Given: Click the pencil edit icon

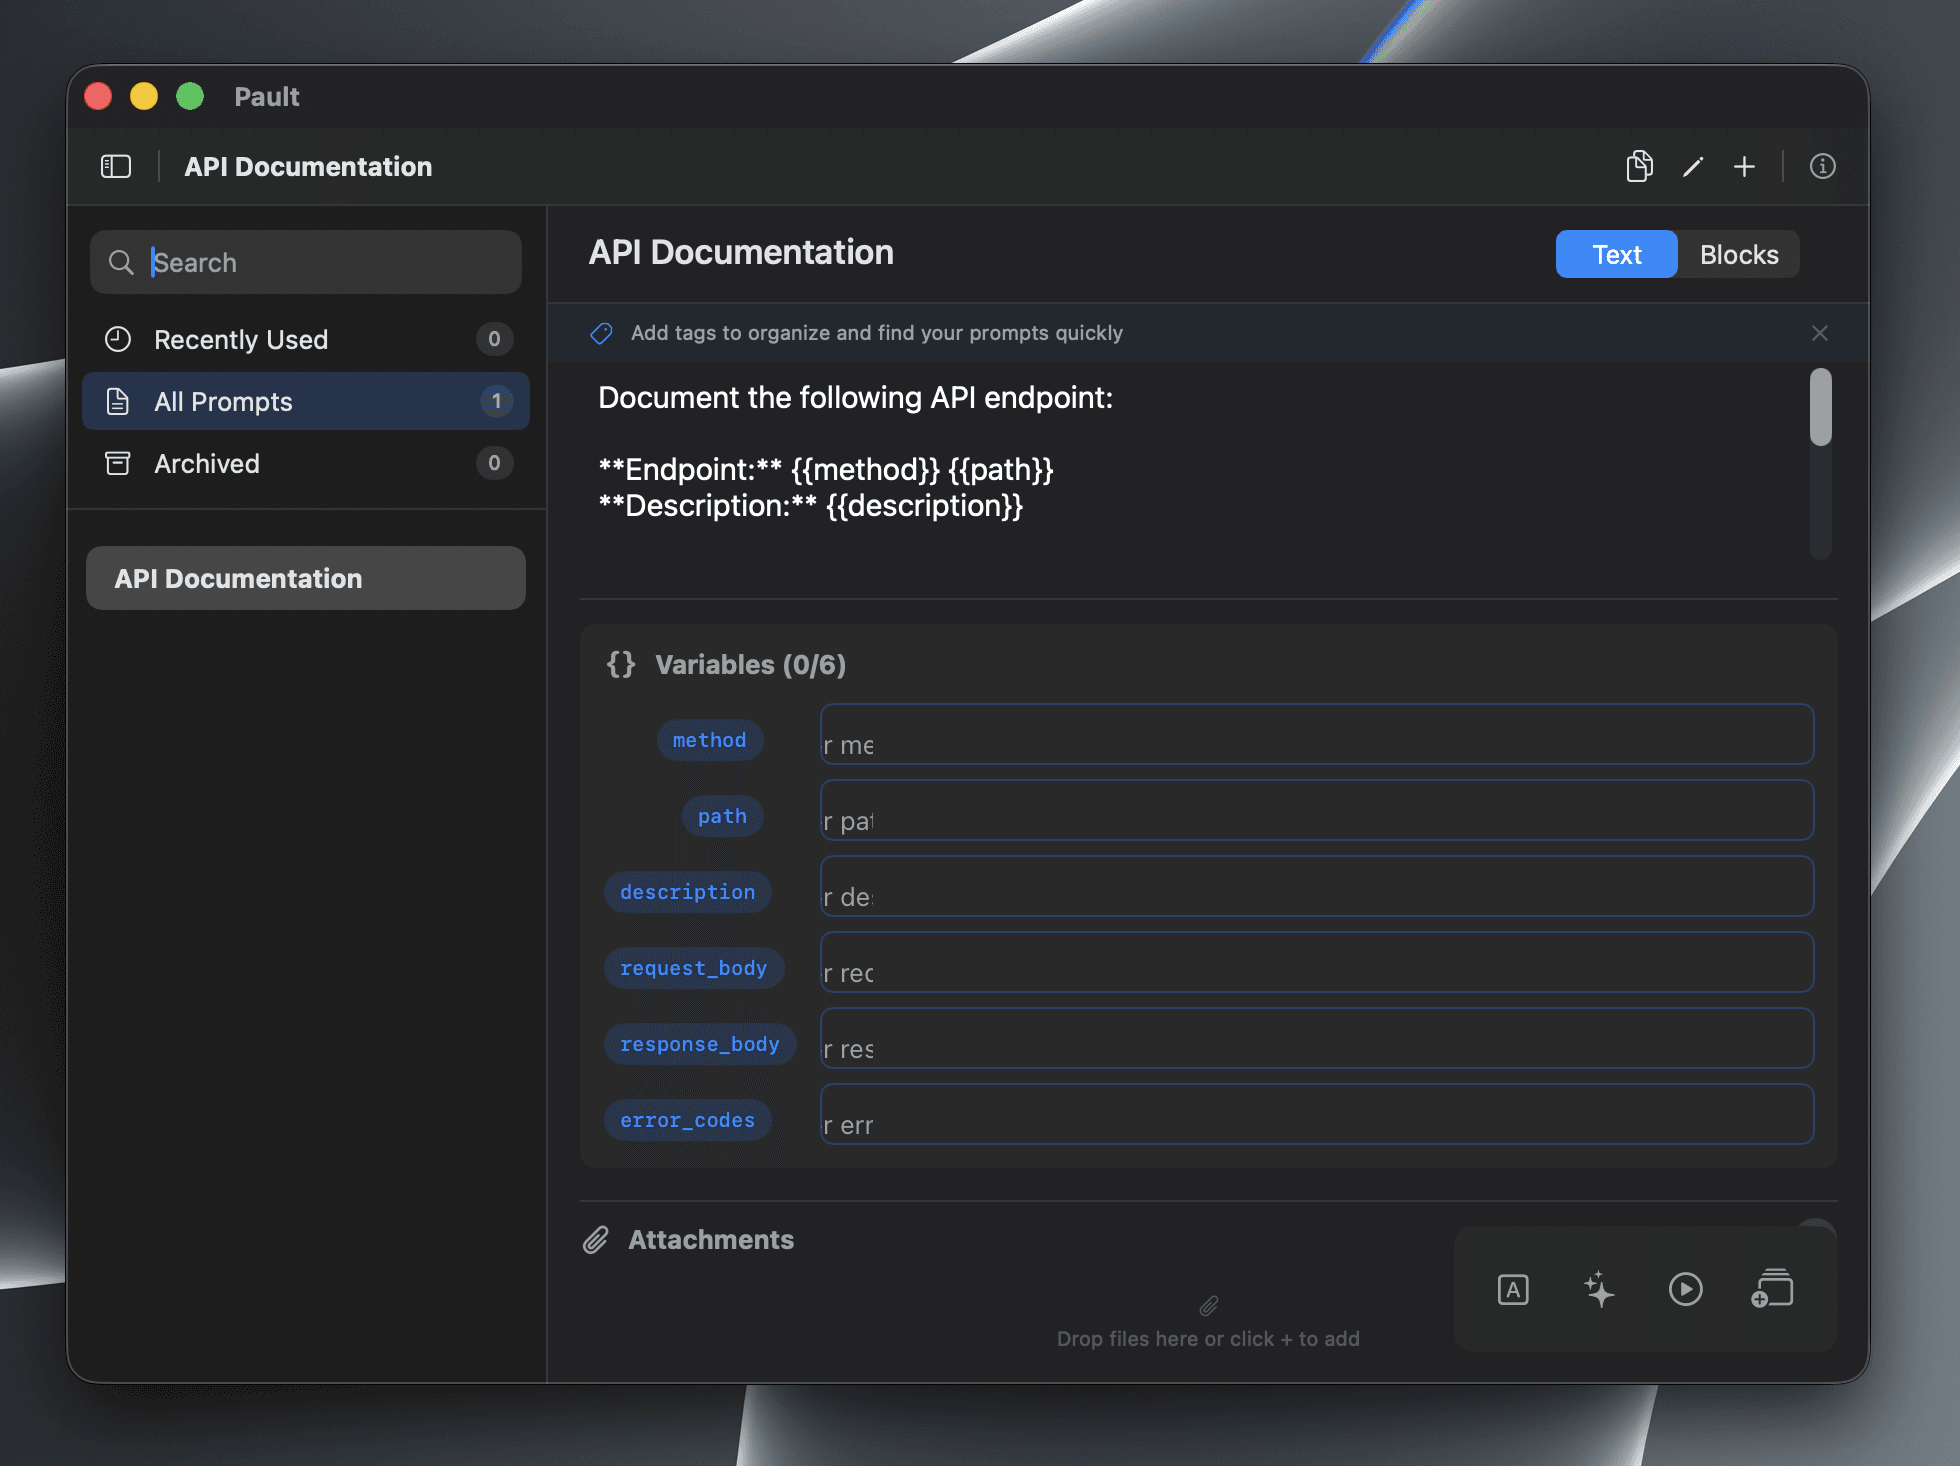Looking at the screenshot, I should click(x=1692, y=166).
